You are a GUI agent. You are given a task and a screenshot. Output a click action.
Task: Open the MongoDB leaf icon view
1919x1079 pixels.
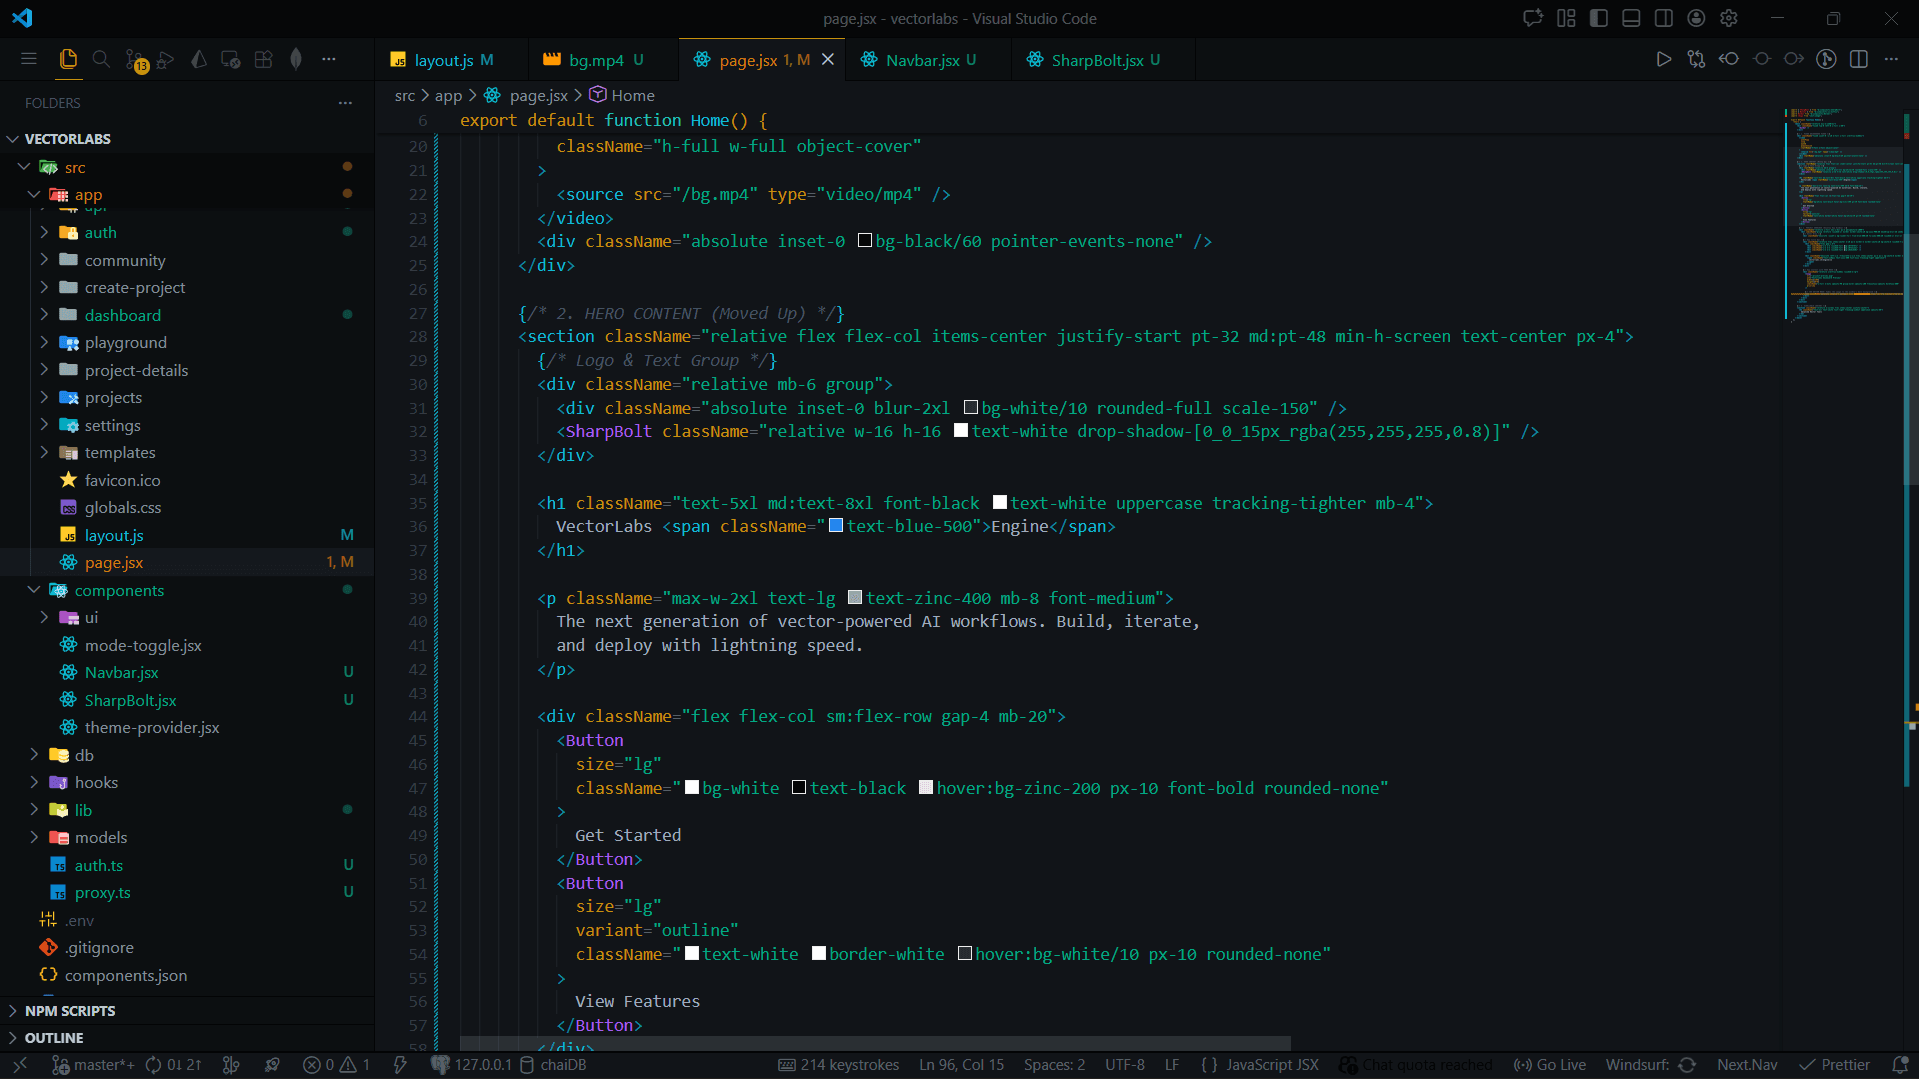click(x=296, y=59)
